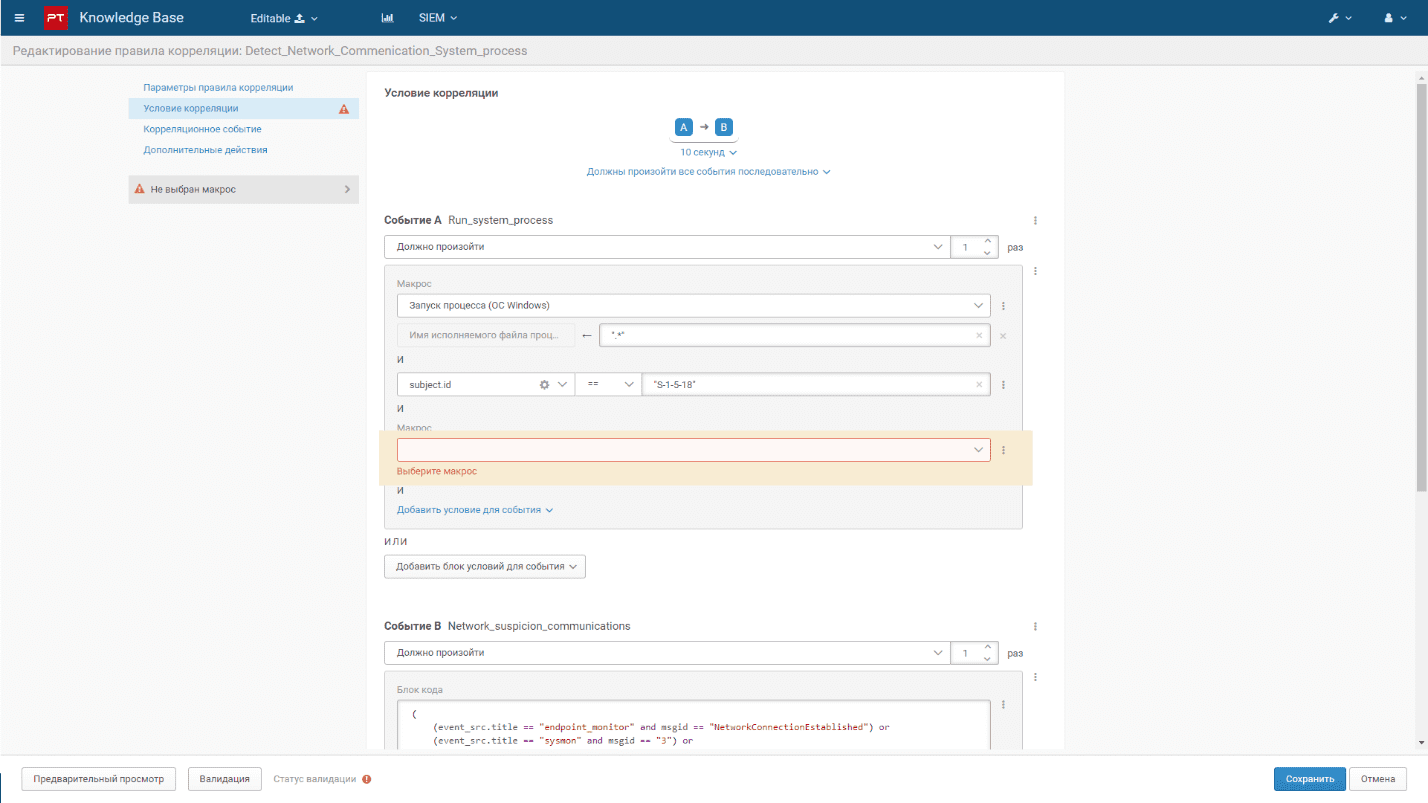Open options menu for the empty macro
The image size is (1428, 803).
[1003, 450]
